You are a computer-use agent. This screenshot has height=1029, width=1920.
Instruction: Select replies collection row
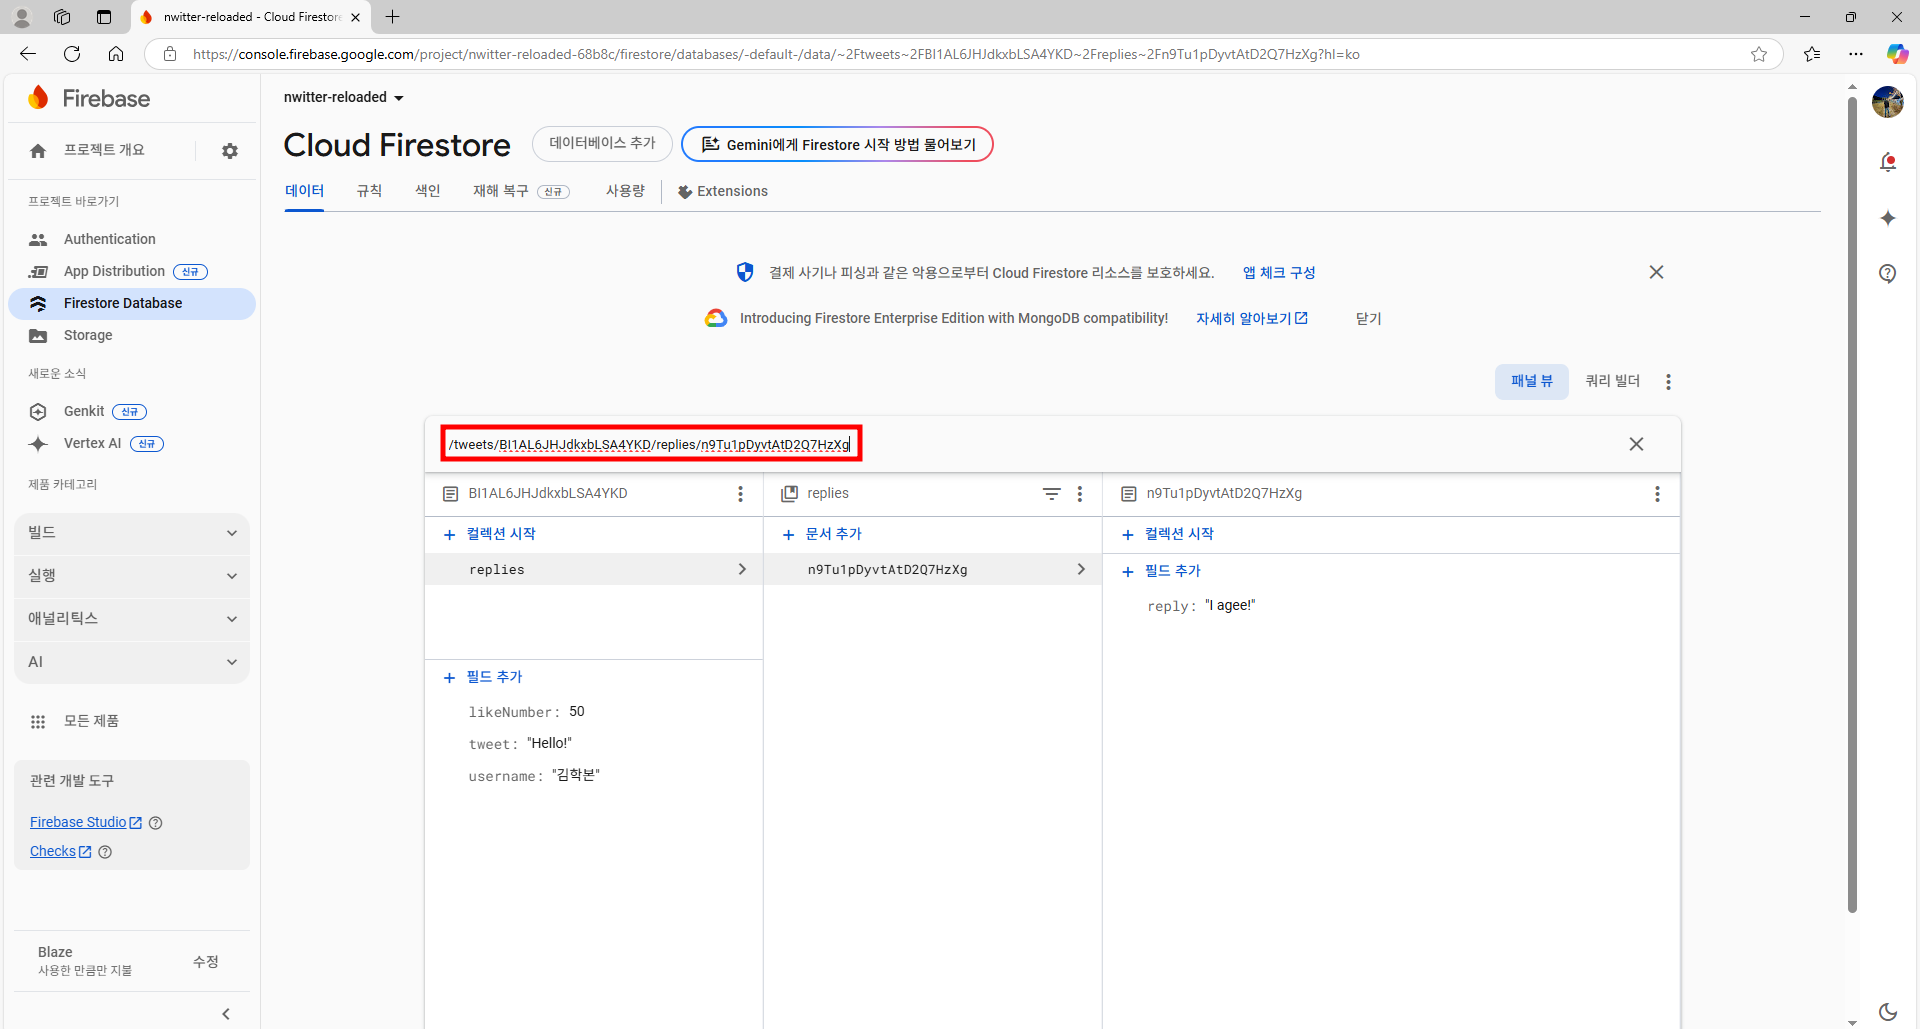[x=594, y=569]
